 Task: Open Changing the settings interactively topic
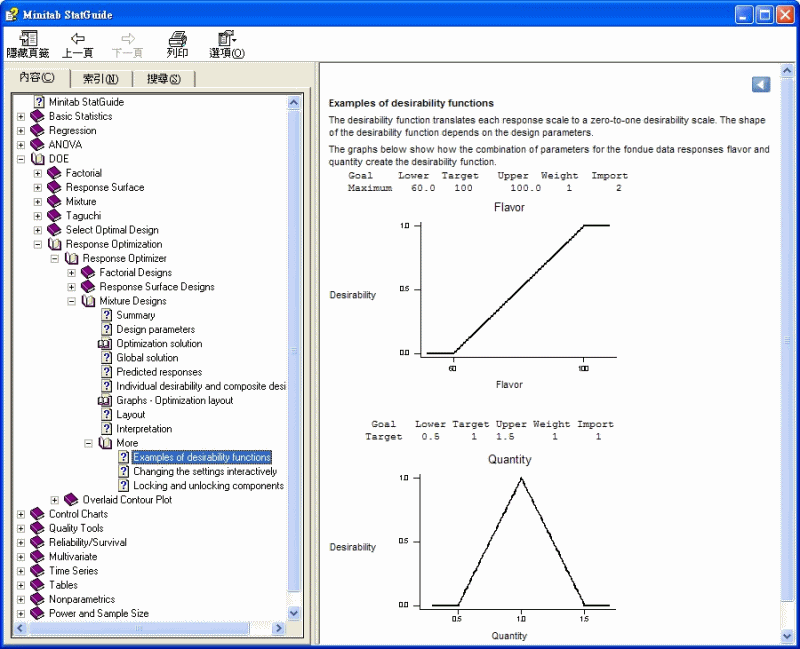[x=205, y=471]
